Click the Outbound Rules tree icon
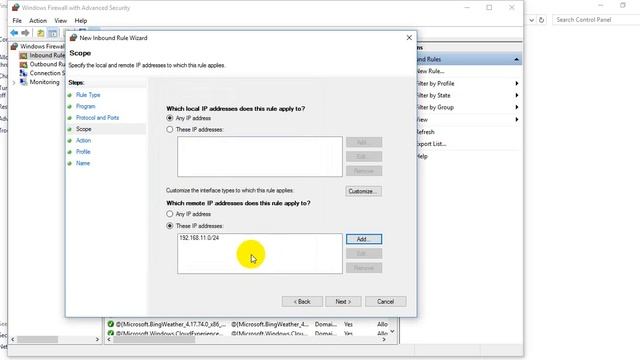This screenshot has height=360, width=640. pos(23,64)
